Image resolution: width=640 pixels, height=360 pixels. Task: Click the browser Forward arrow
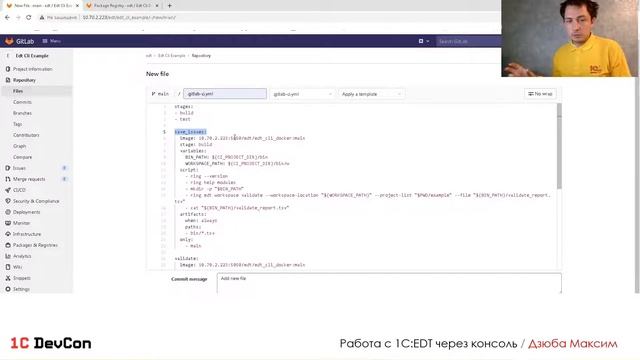(18, 18)
